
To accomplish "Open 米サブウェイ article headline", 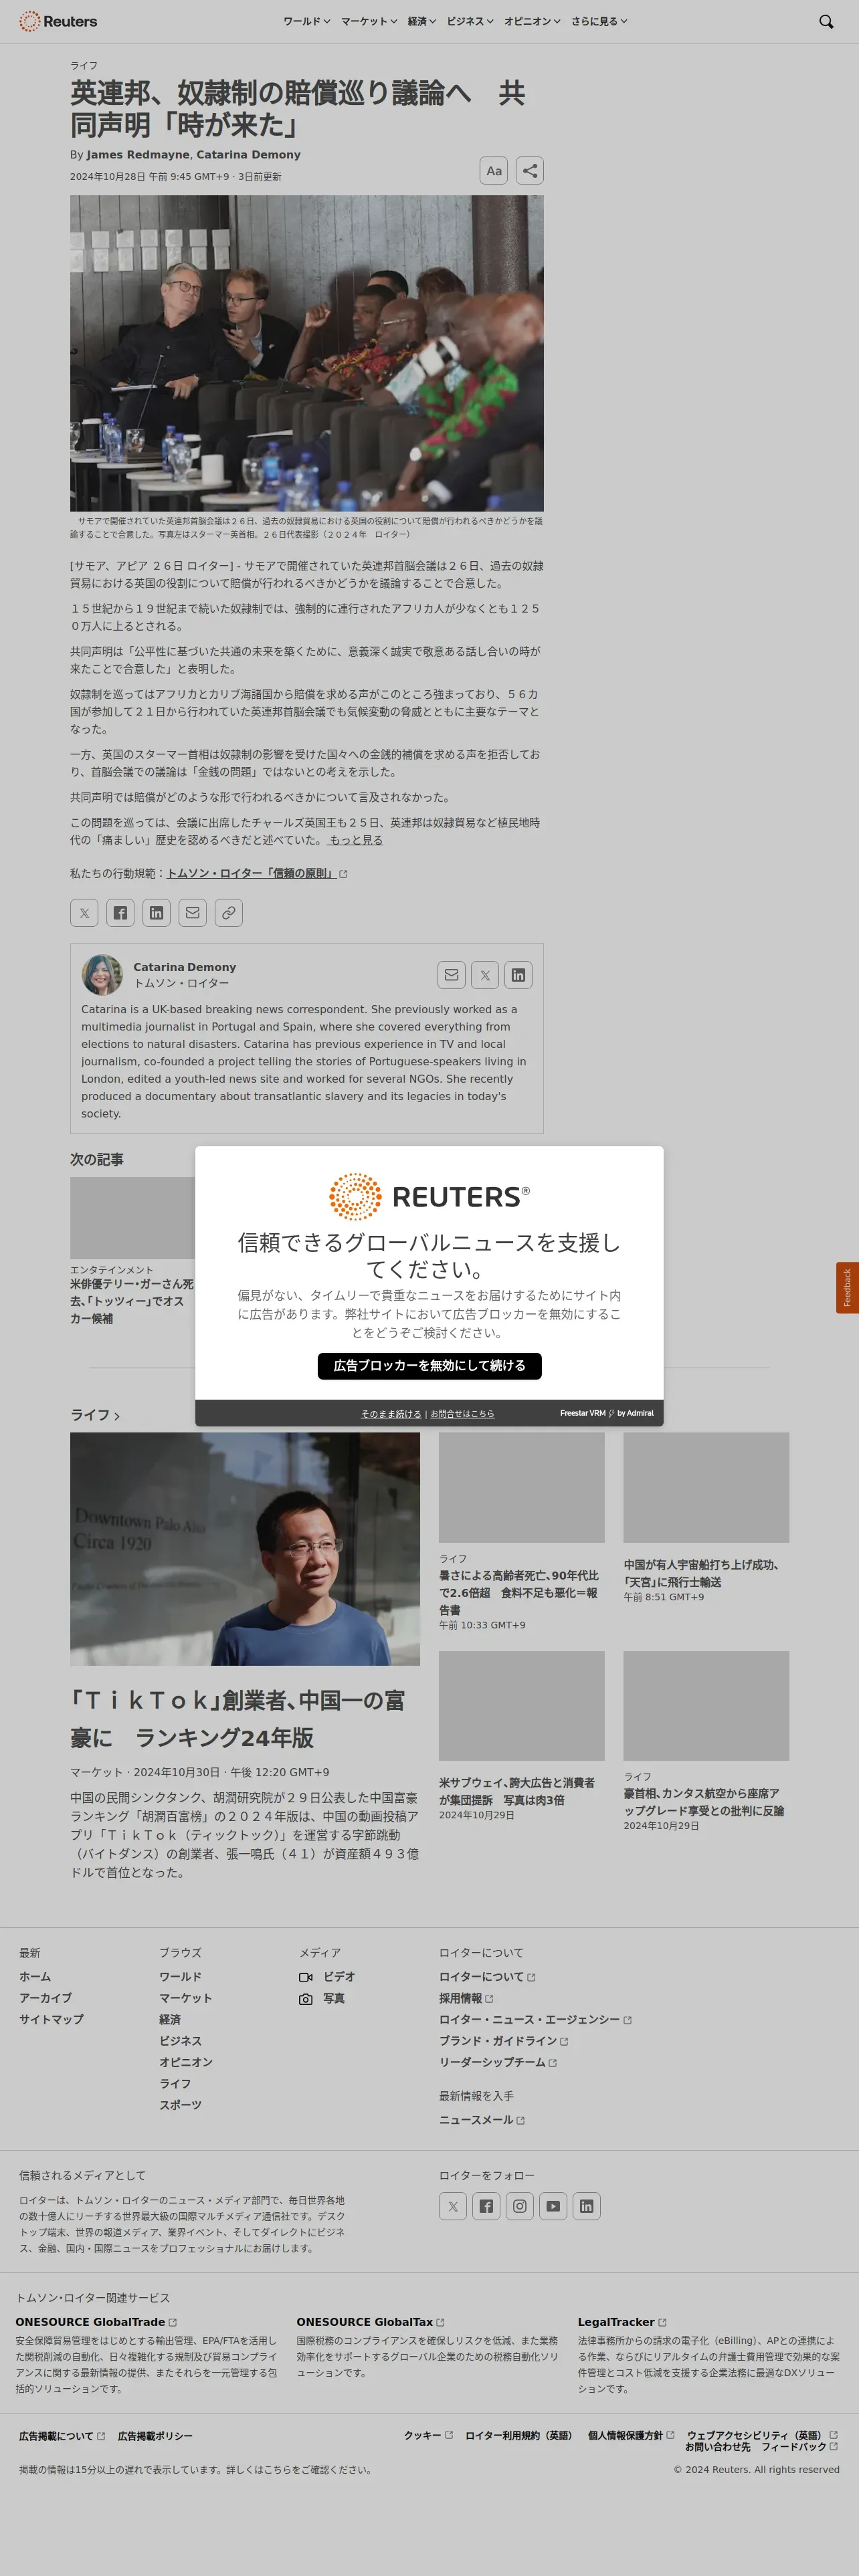I will (x=517, y=1791).
